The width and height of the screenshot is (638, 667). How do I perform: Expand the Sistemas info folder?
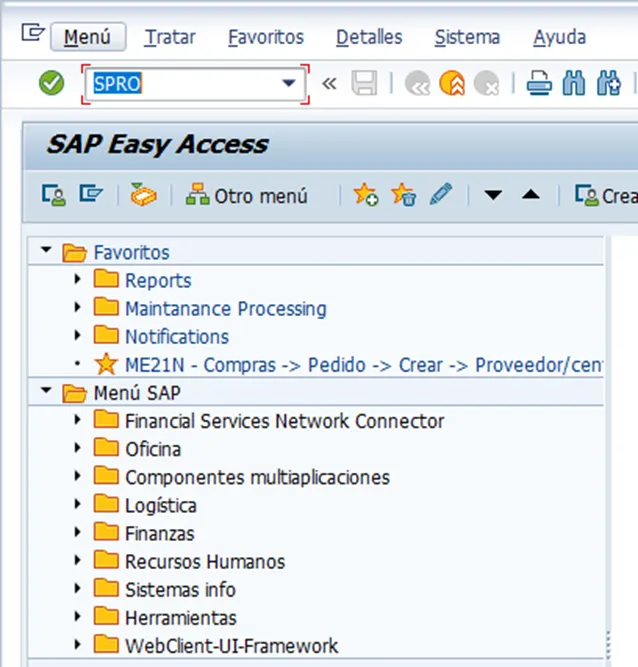(x=77, y=588)
